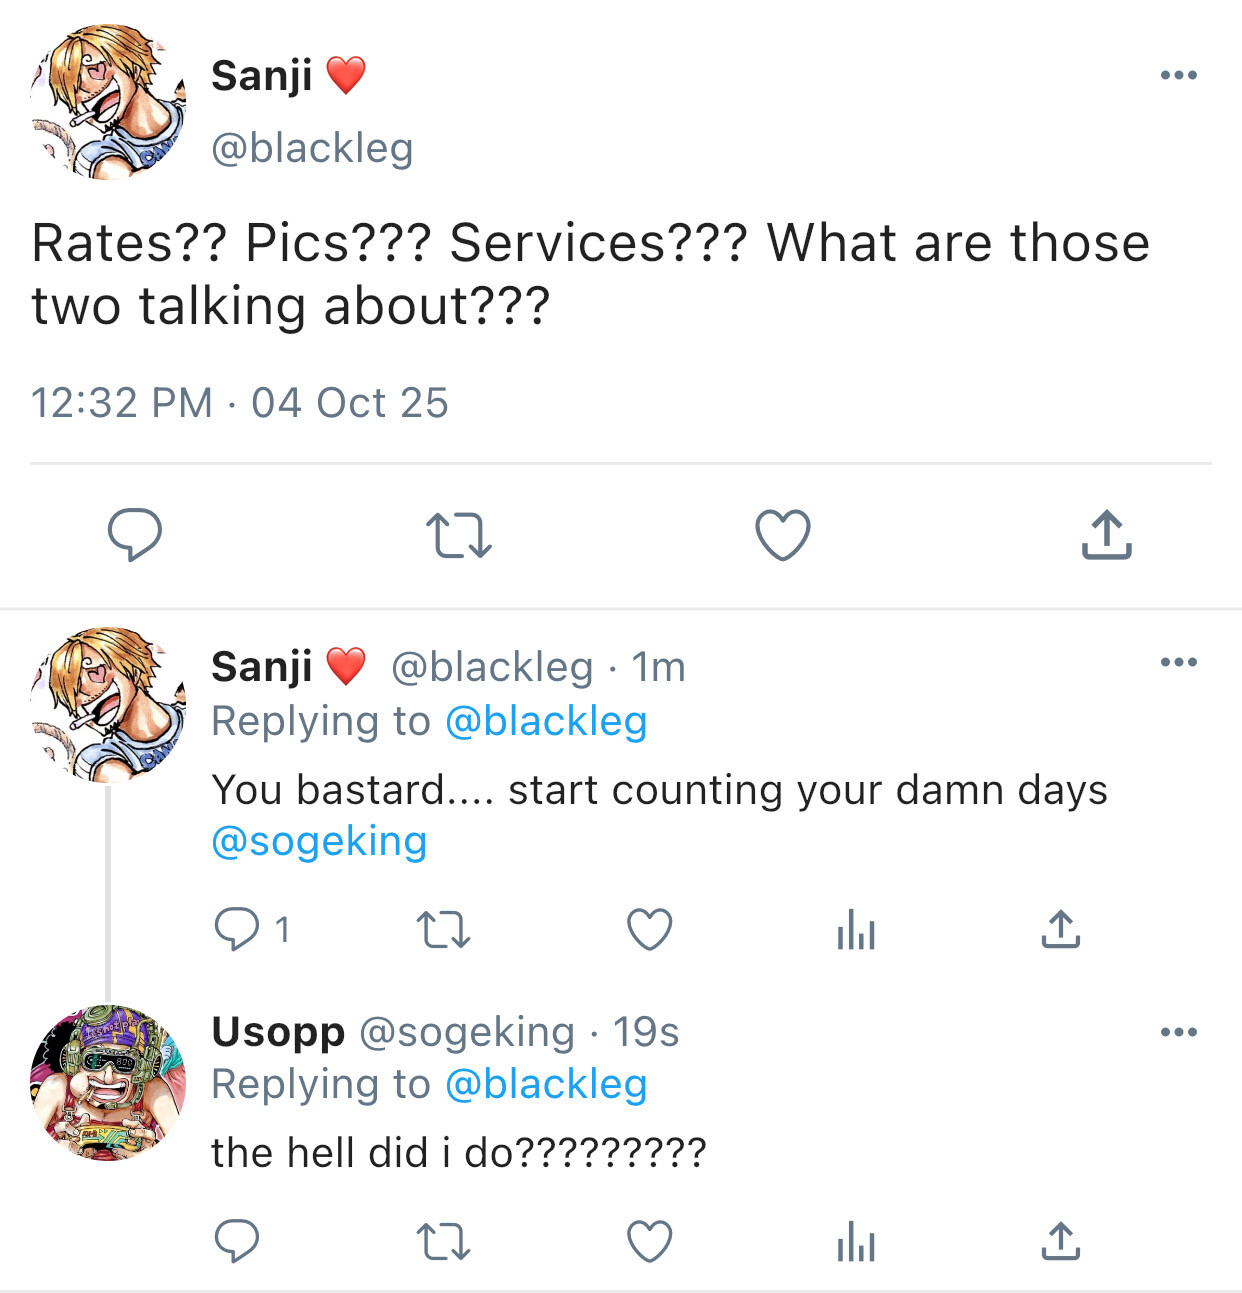Retweet Sanji's reply mentioning @sogeking
Viewport: 1242px width, 1293px height.
[443, 930]
